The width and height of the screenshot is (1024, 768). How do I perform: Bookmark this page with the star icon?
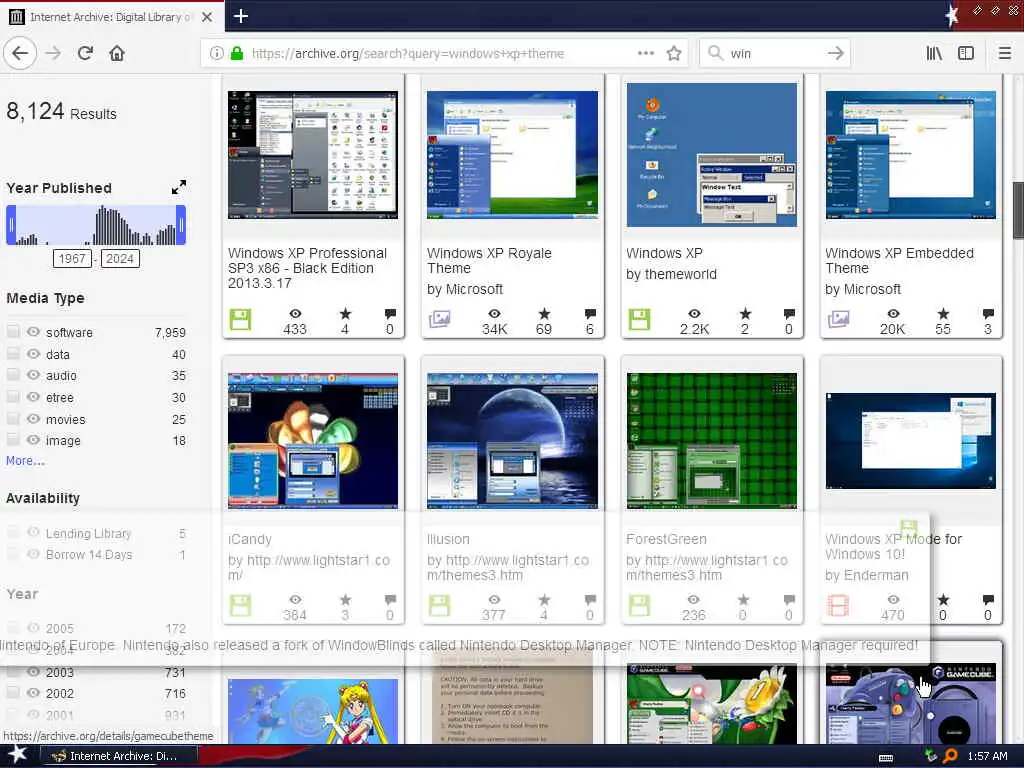674,53
